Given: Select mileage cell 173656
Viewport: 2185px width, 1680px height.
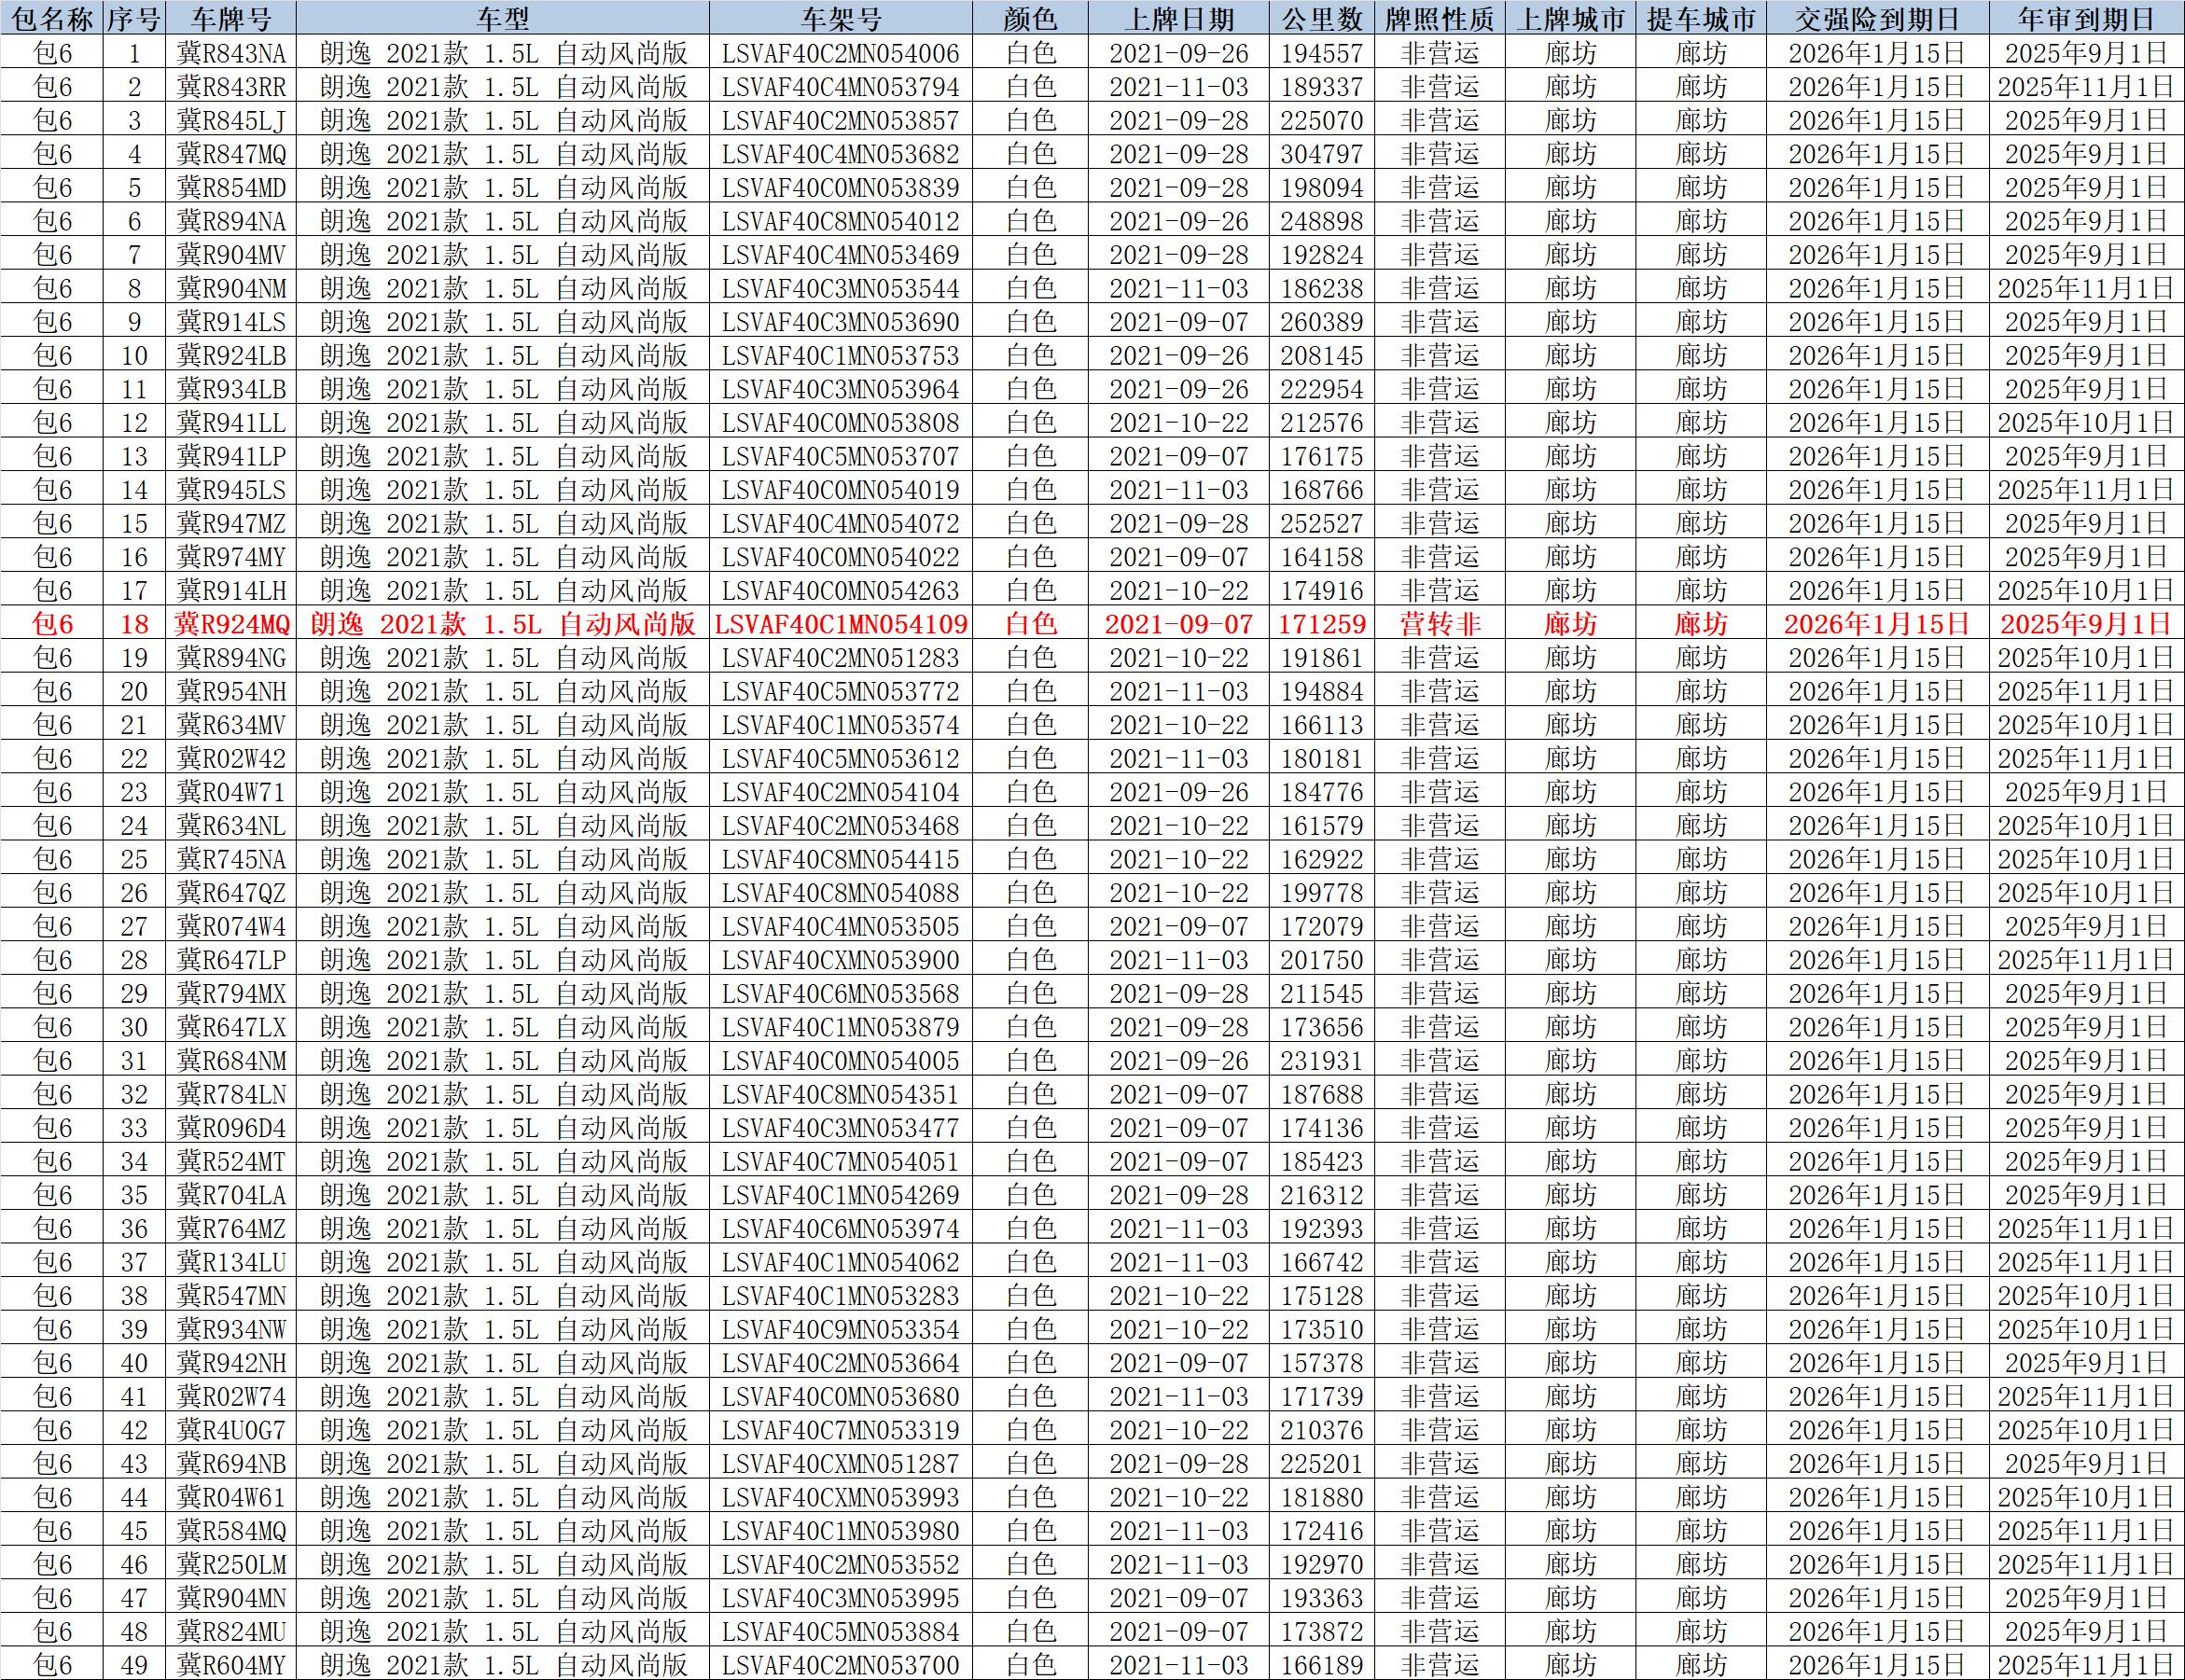Looking at the screenshot, I should click(1322, 1027).
